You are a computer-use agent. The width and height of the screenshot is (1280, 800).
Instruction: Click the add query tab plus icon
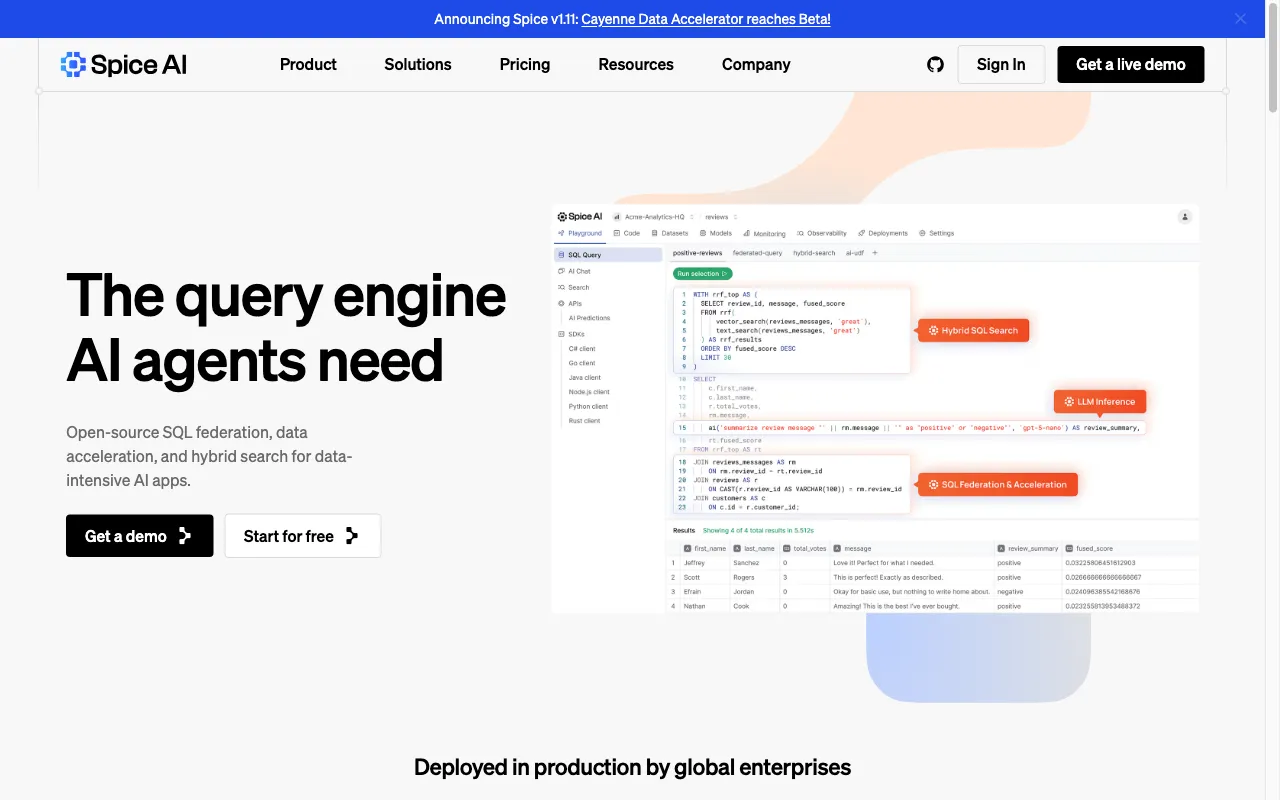pos(875,253)
